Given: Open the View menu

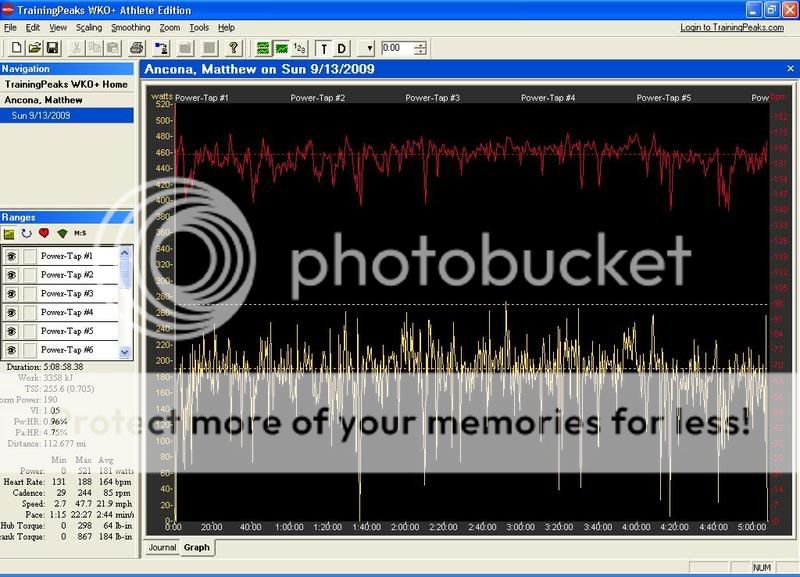Looking at the screenshot, I should point(58,28).
